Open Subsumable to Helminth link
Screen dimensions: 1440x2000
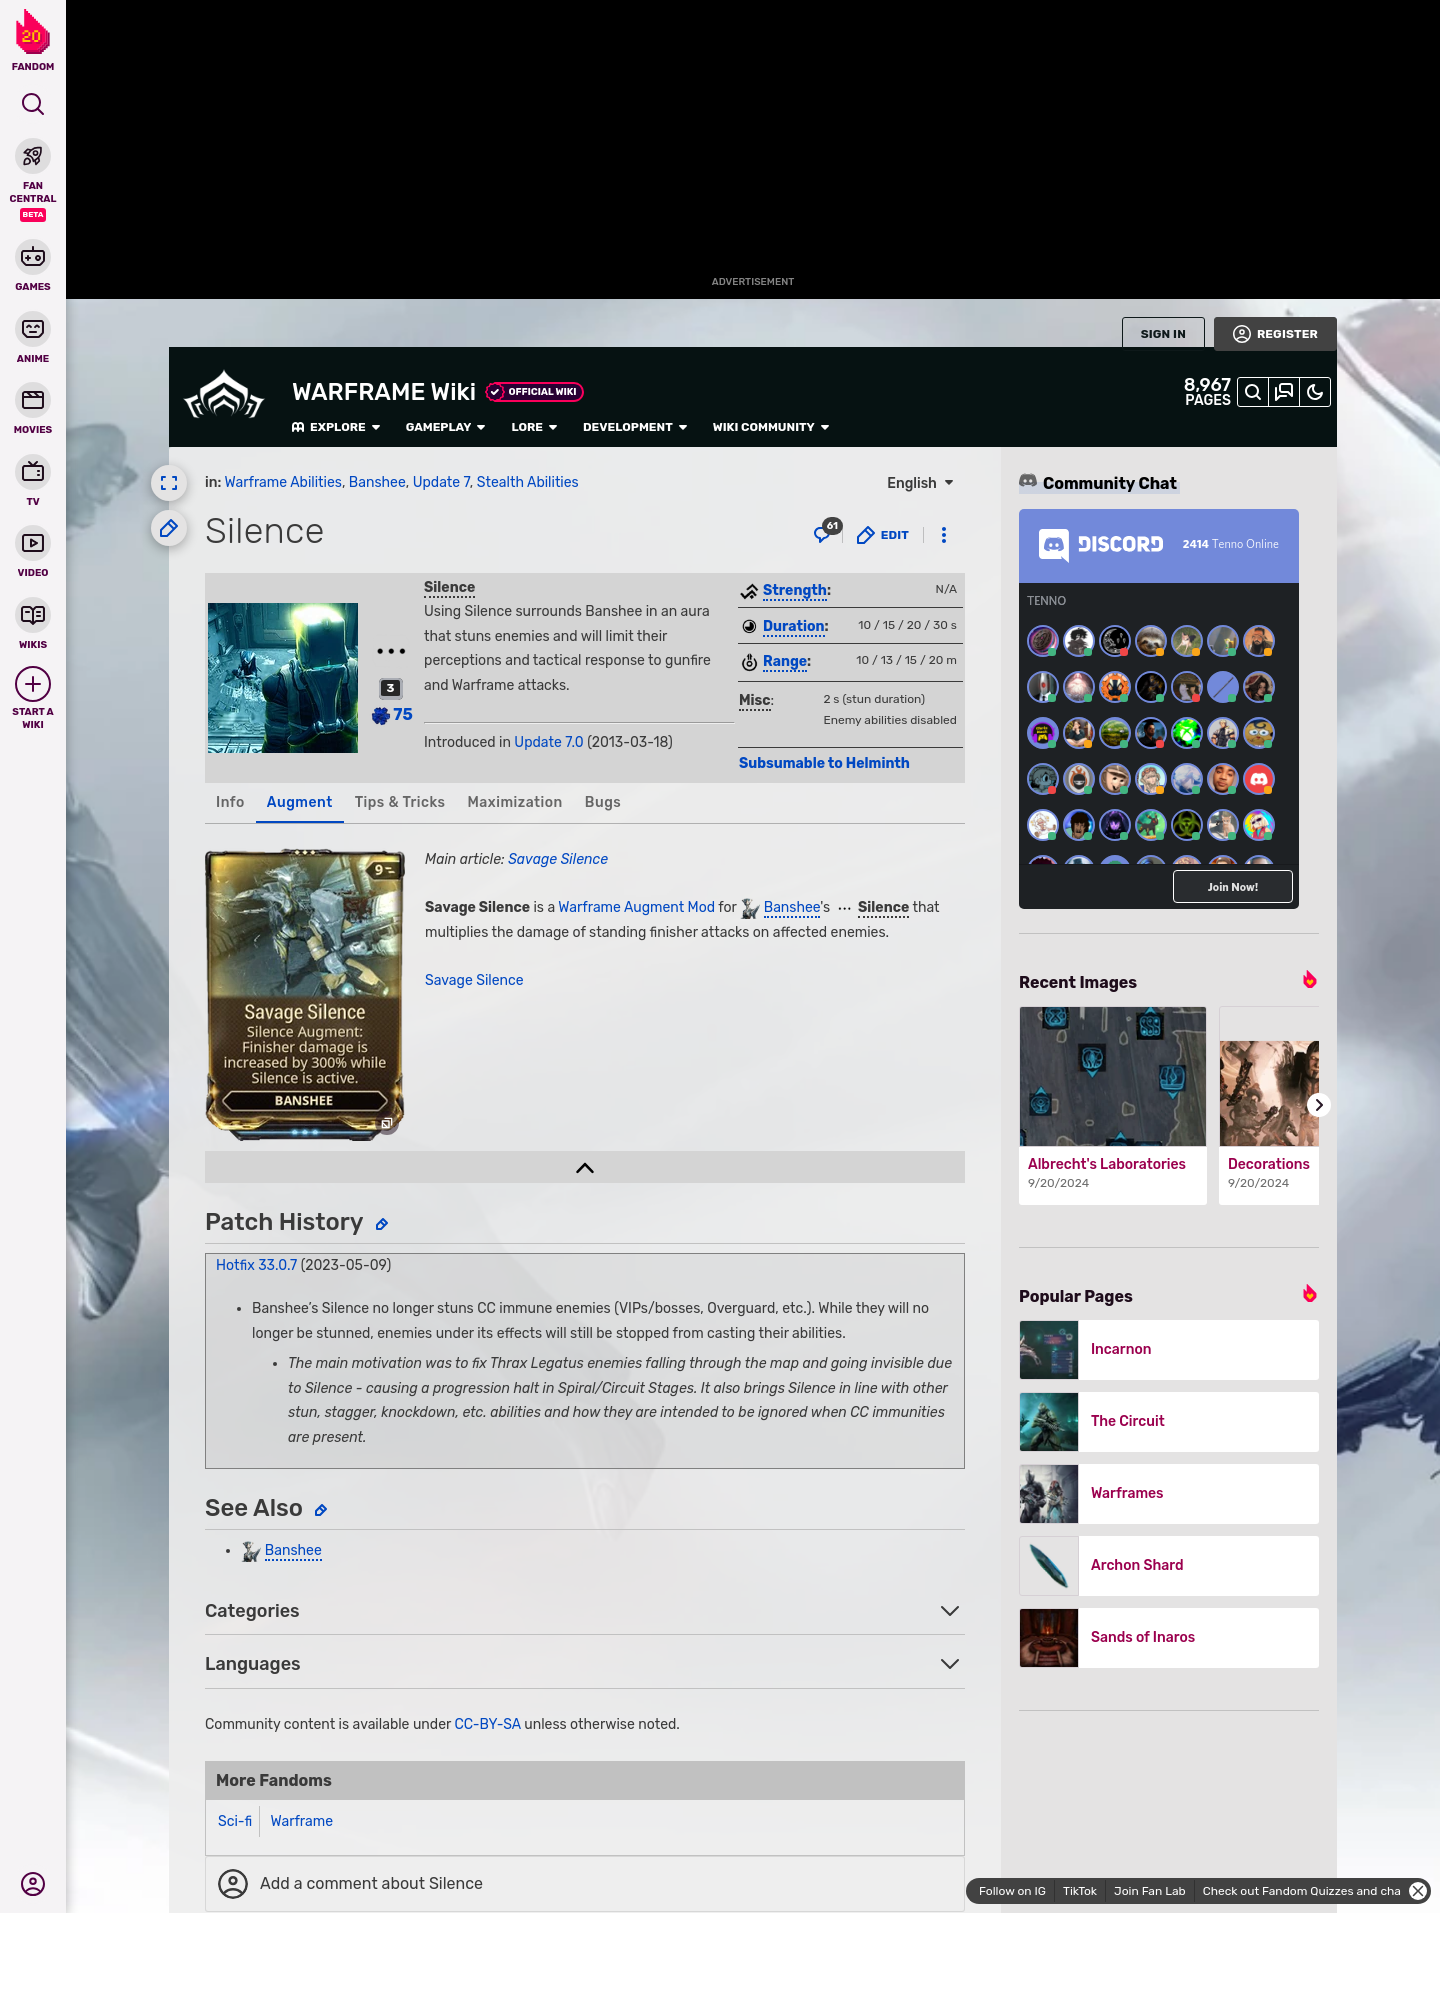pyautogui.click(x=824, y=763)
